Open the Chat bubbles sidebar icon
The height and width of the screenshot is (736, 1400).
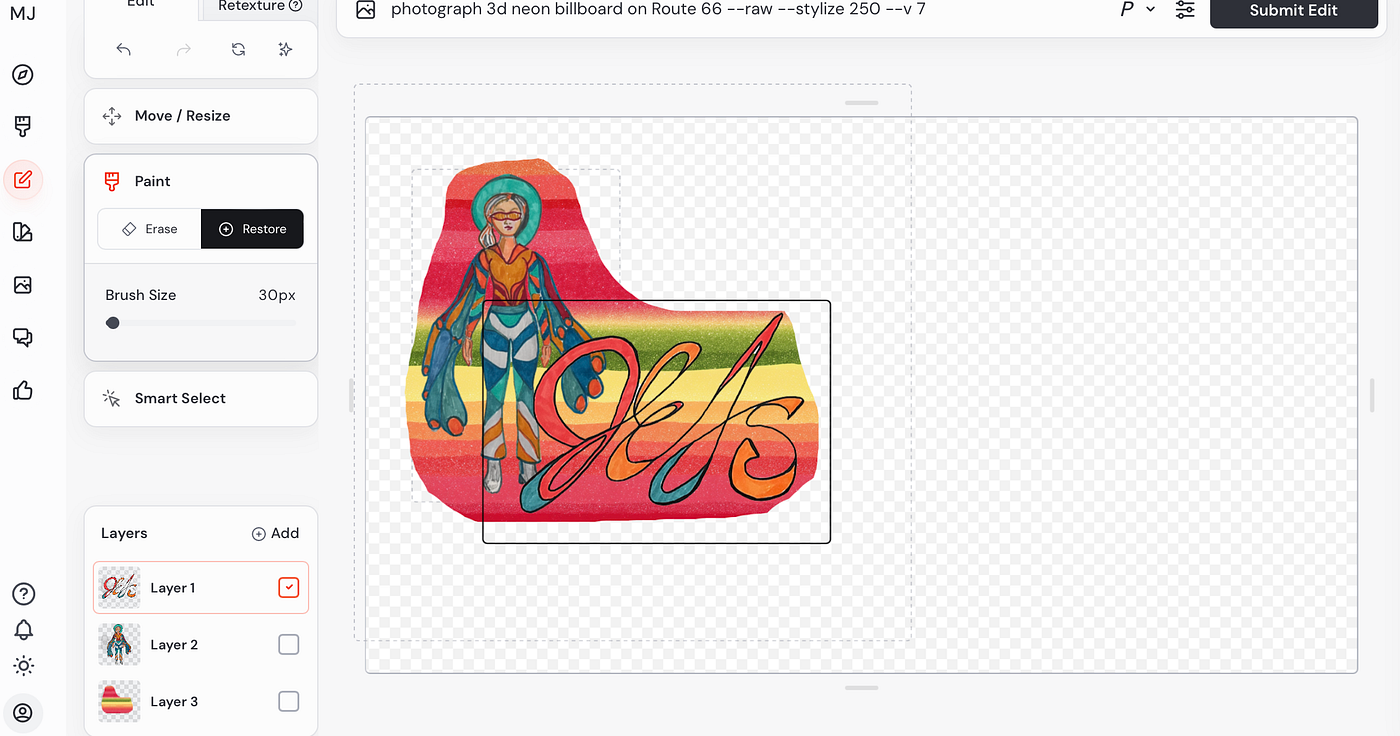(x=23, y=337)
